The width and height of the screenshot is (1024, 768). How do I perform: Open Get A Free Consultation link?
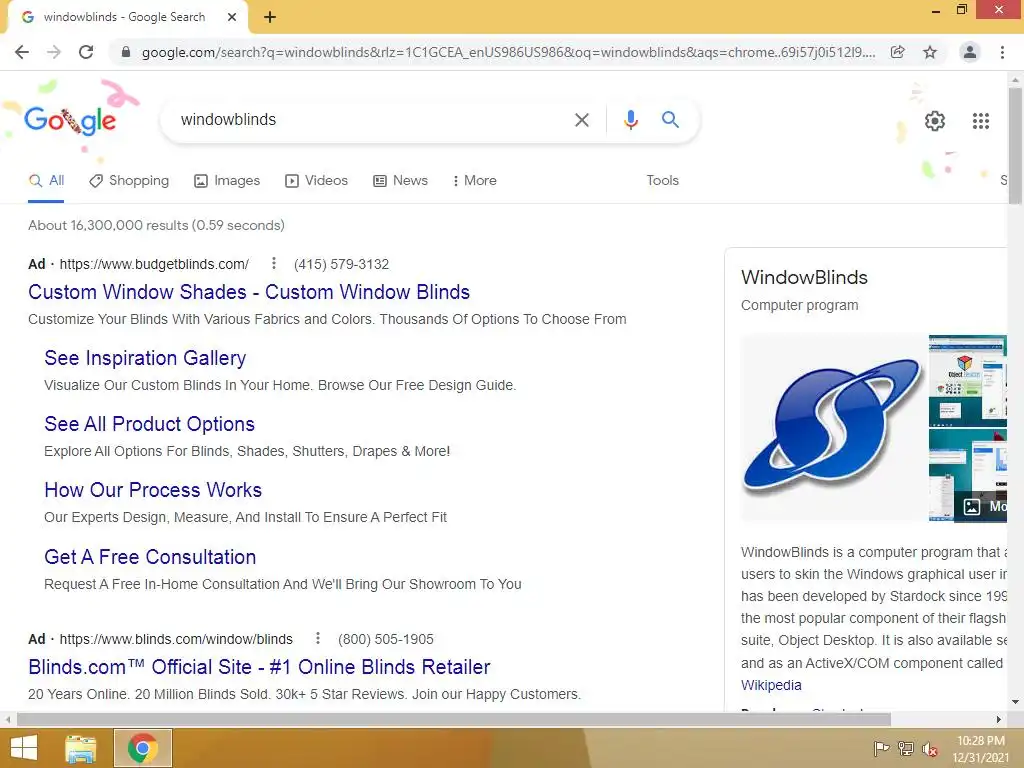click(150, 557)
